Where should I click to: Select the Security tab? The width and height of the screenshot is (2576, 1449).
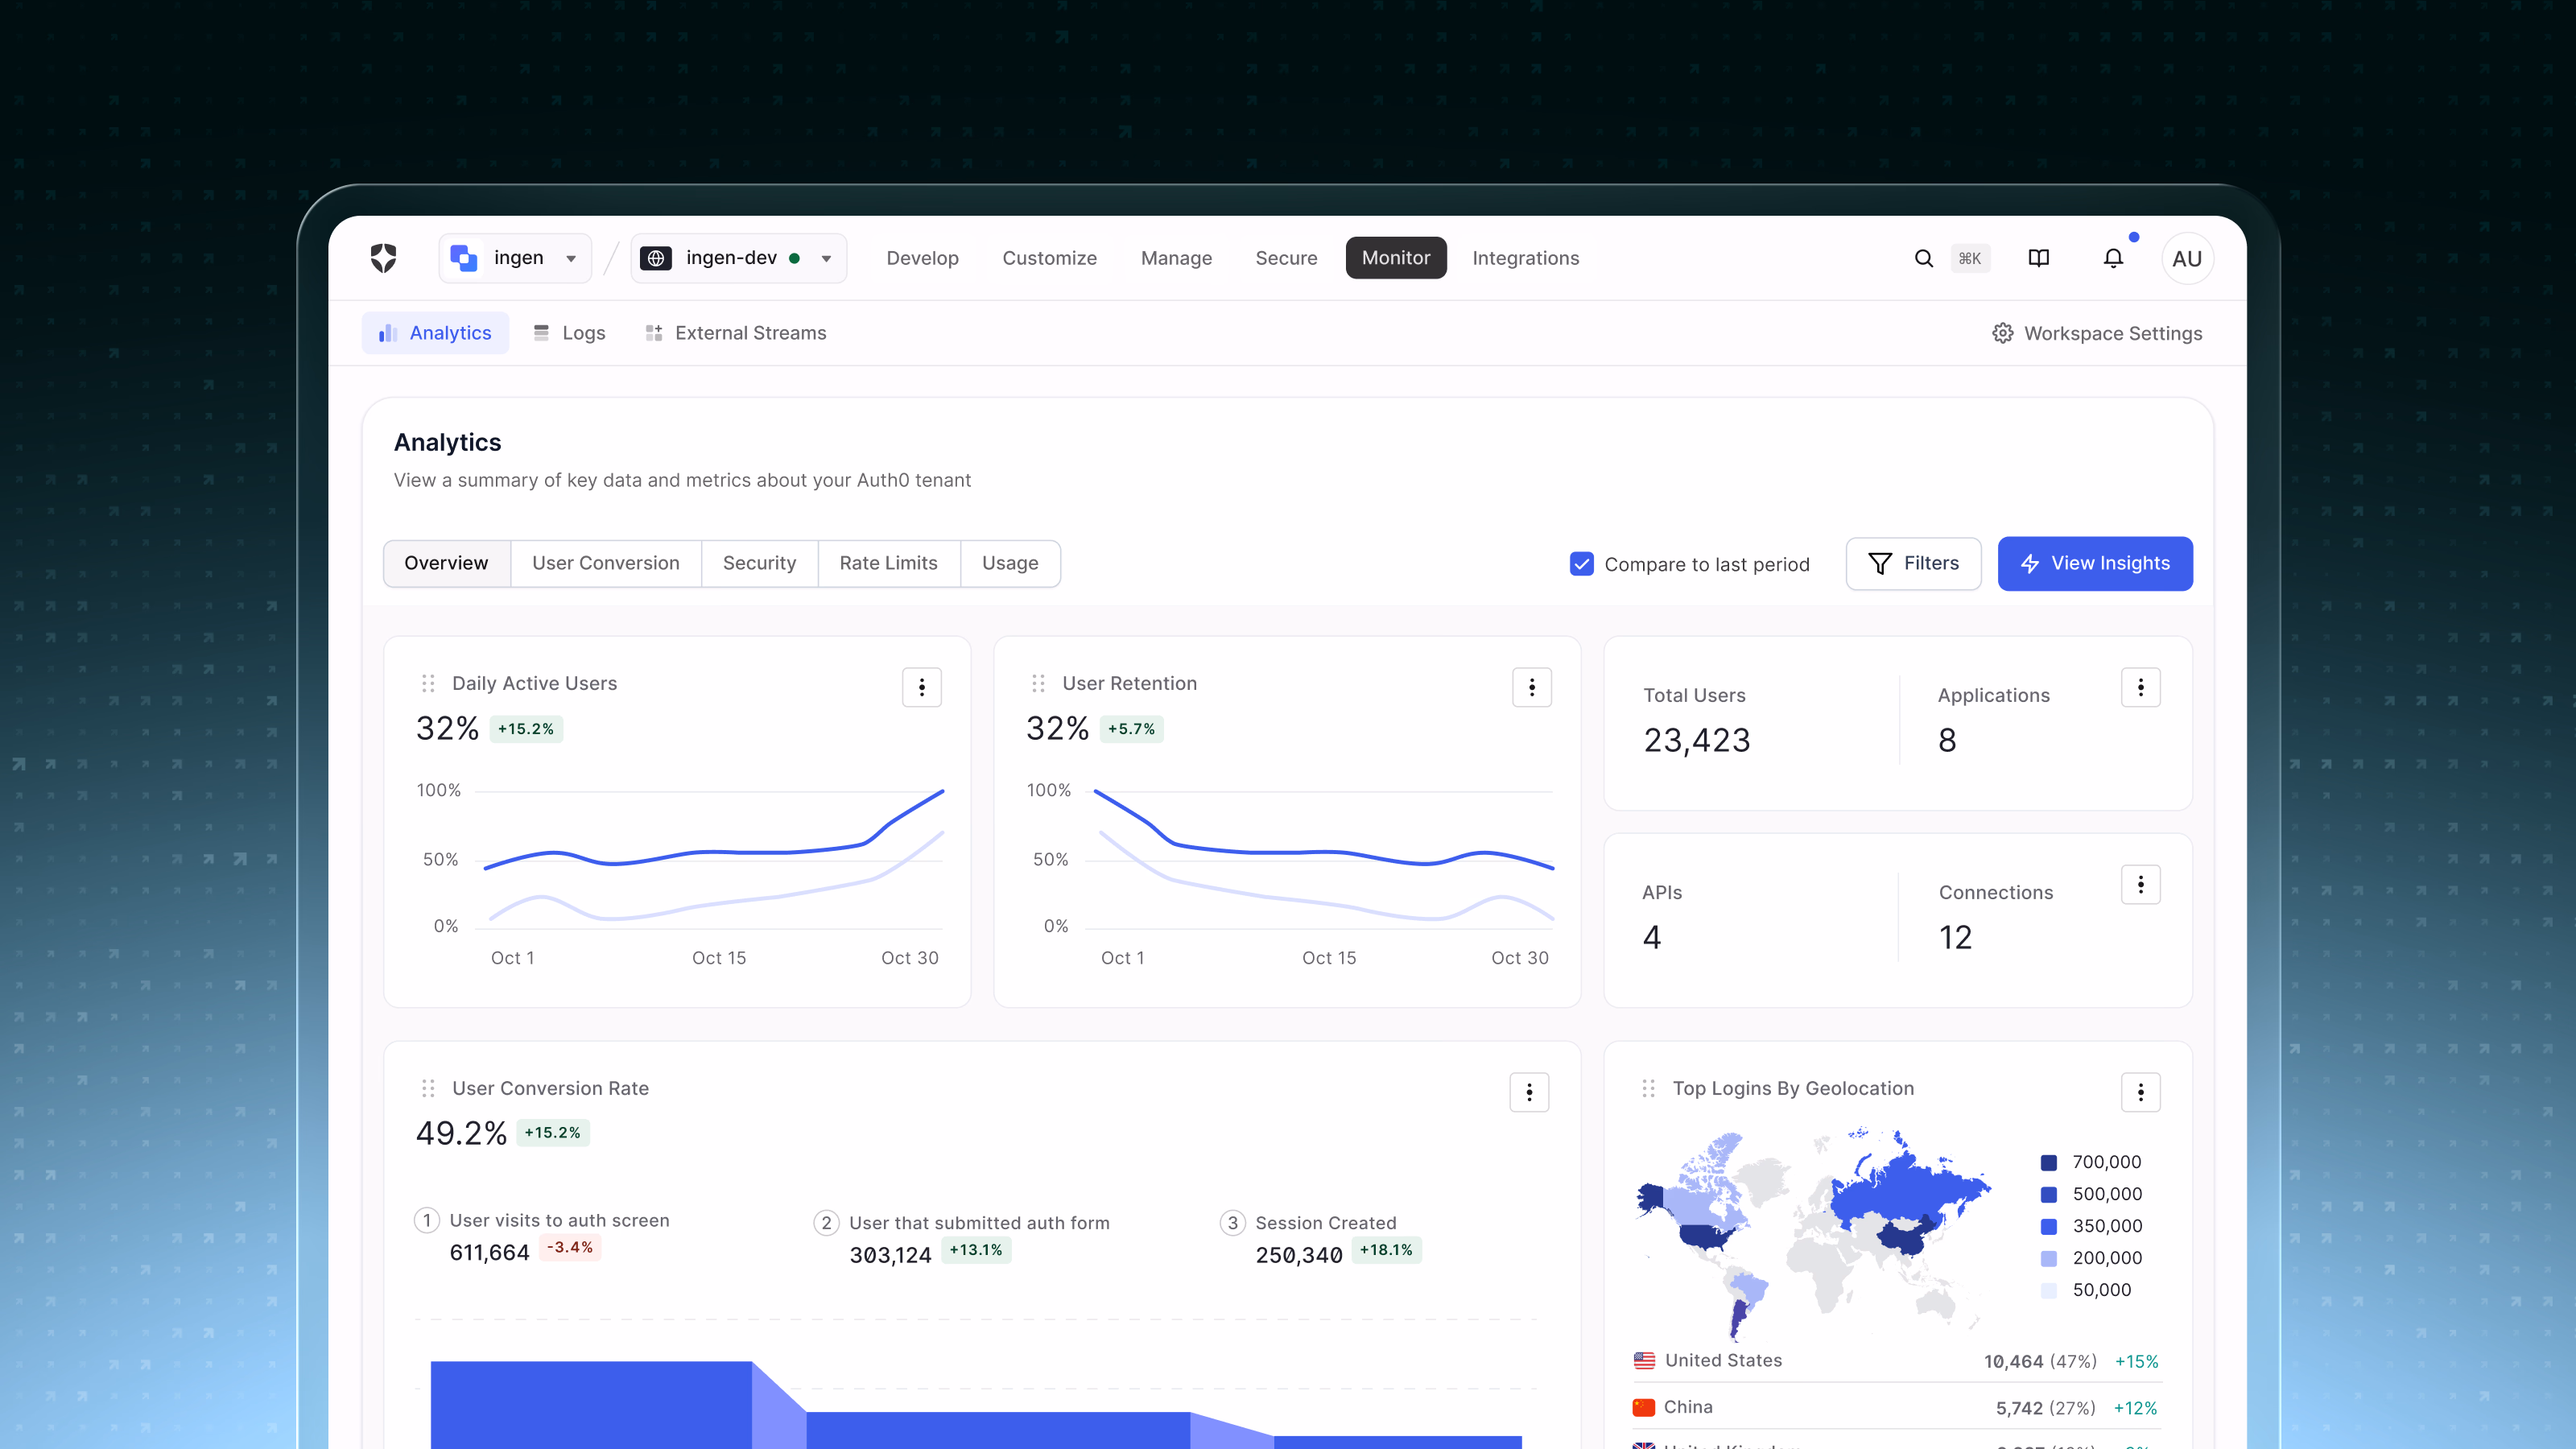click(759, 563)
